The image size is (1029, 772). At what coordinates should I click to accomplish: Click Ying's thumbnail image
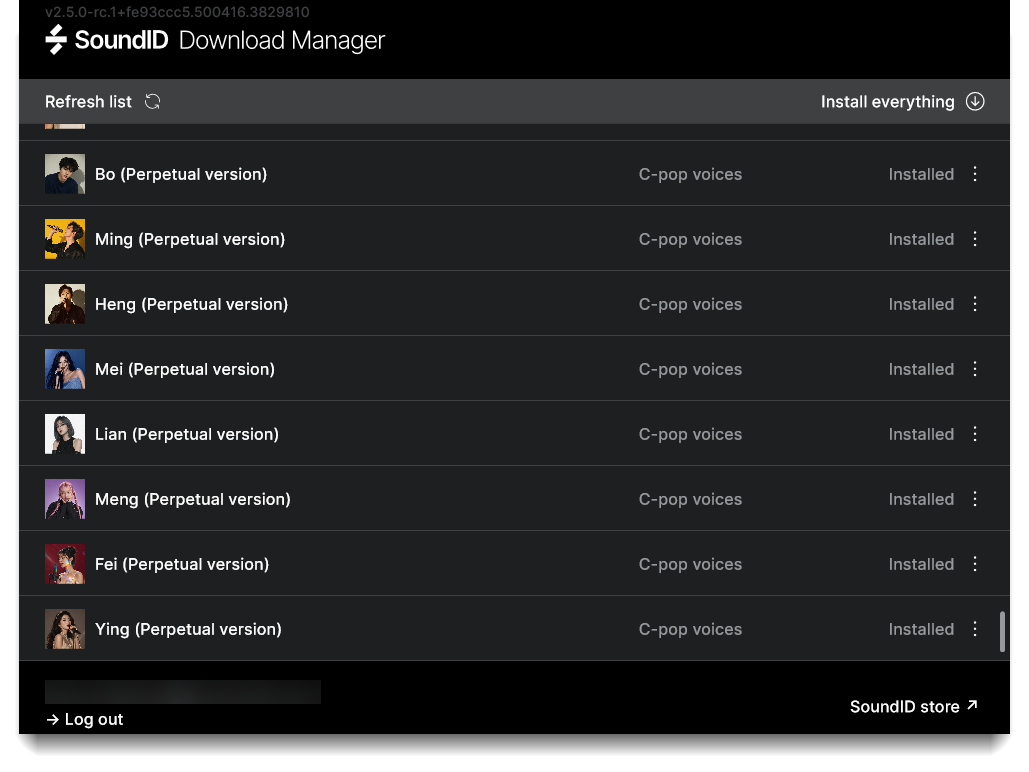[65, 629]
